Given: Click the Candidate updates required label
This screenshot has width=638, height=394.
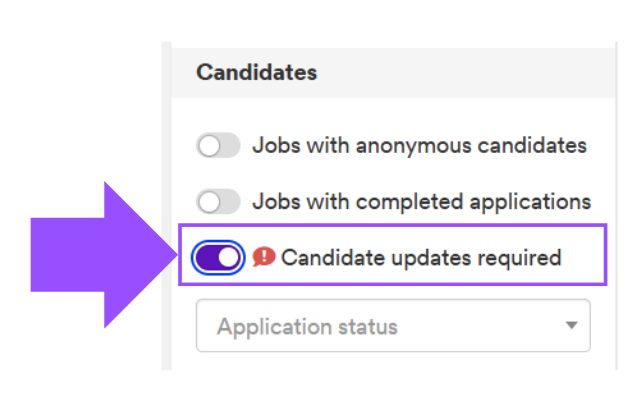Looking at the screenshot, I should pyautogui.click(x=421, y=258).
